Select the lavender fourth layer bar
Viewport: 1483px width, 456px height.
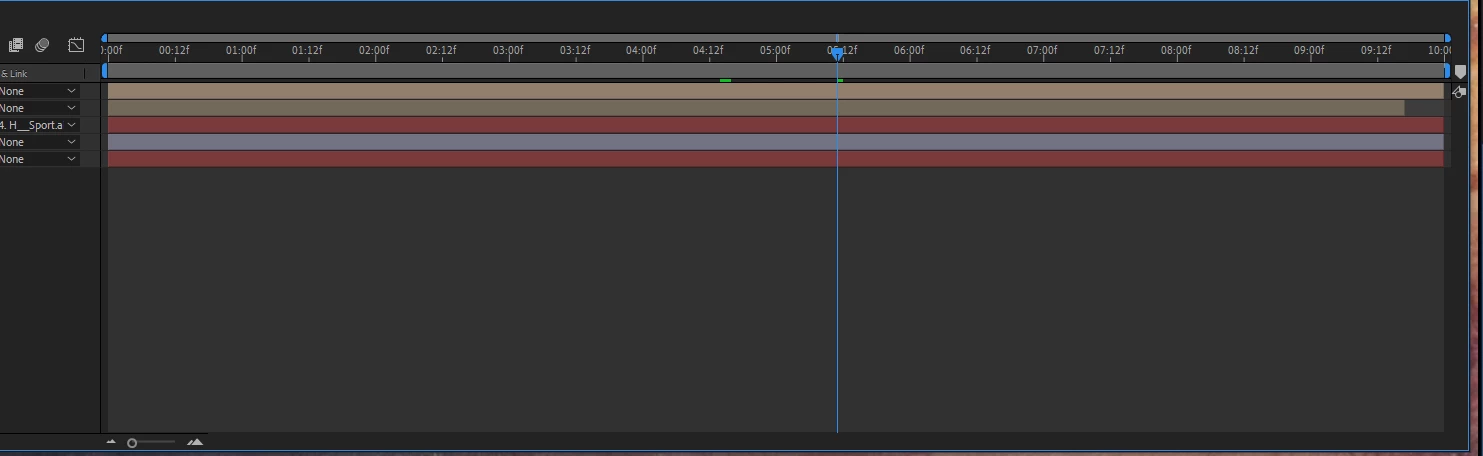pyautogui.click(x=775, y=142)
